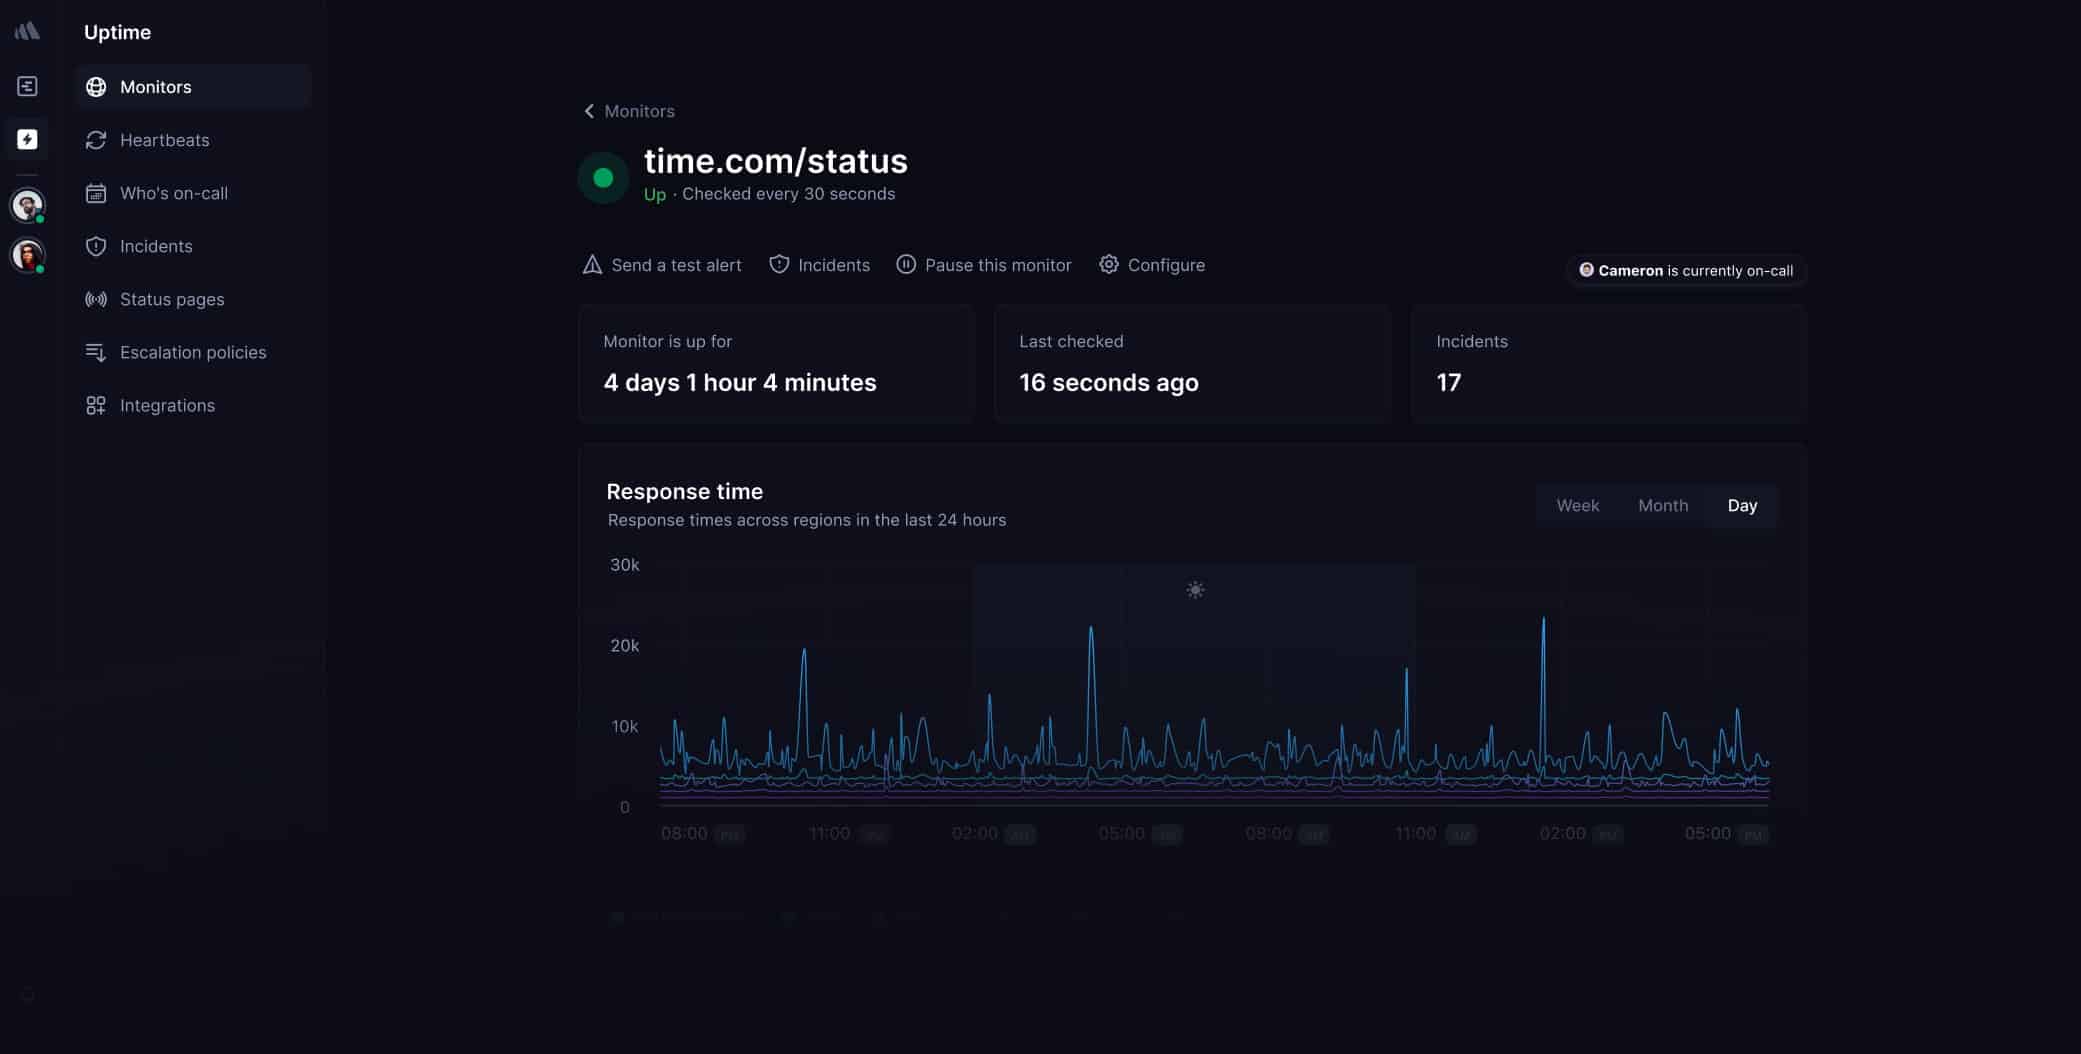Click the first user avatar in left rail
The height and width of the screenshot is (1054, 2081).
tap(27, 205)
